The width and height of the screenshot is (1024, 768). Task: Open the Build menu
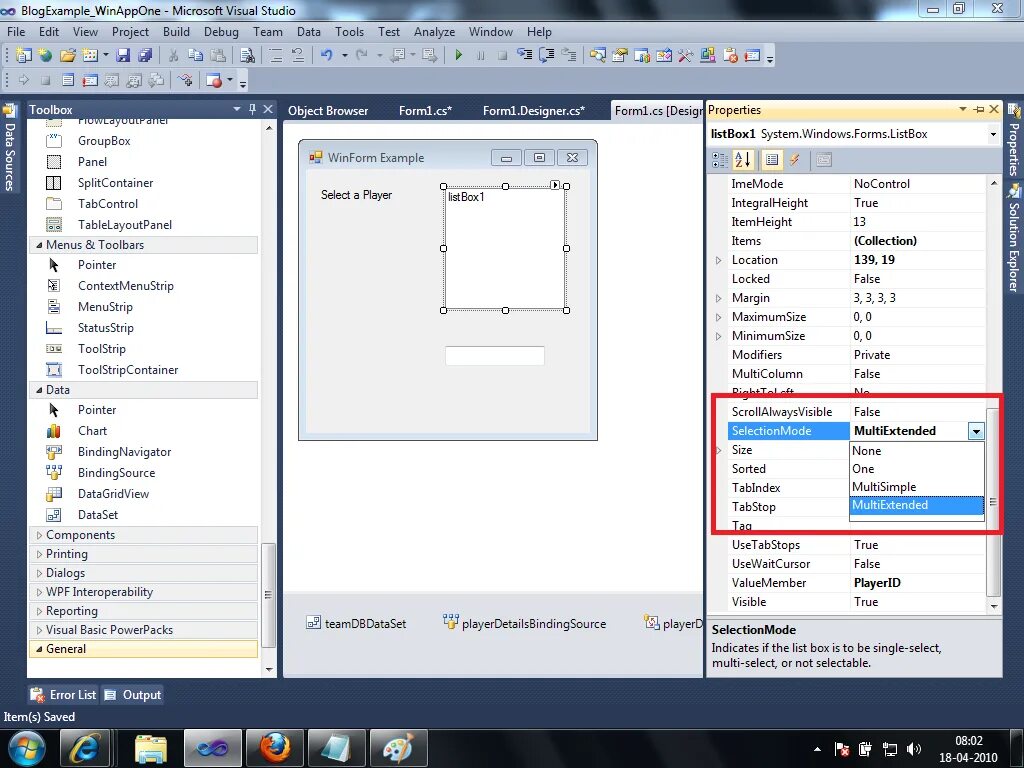(176, 31)
